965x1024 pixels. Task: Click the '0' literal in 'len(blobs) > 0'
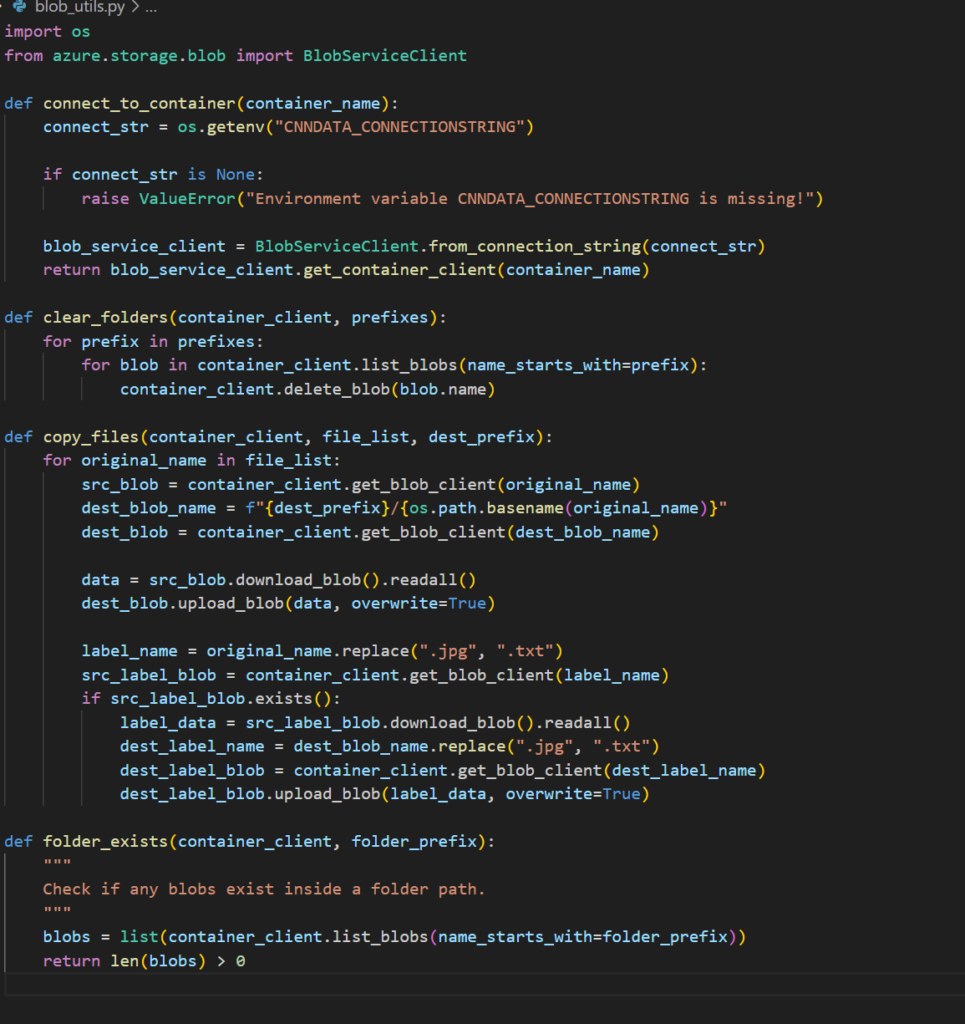tap(240, 961)
